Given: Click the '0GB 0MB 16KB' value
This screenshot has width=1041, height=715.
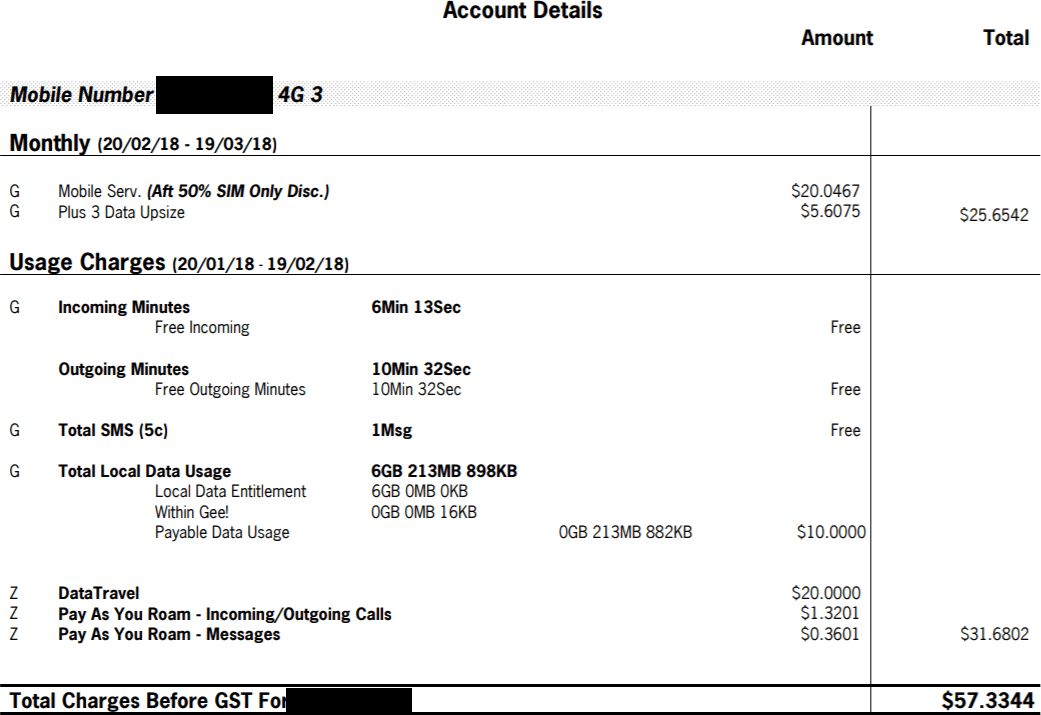Looking at the screenshot, I should pyautogui.click(x=424, y=513).
